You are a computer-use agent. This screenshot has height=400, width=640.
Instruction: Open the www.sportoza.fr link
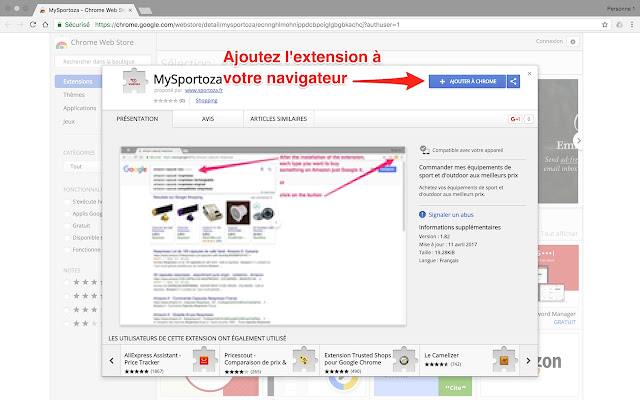pyautogui.click(x=204, y=90)
